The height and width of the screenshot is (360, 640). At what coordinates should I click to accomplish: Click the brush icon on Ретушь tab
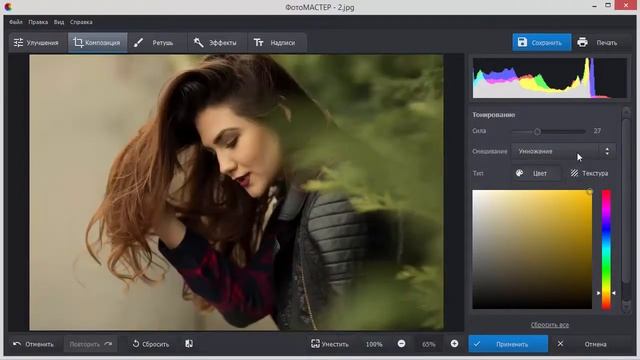tap(138, 42)
